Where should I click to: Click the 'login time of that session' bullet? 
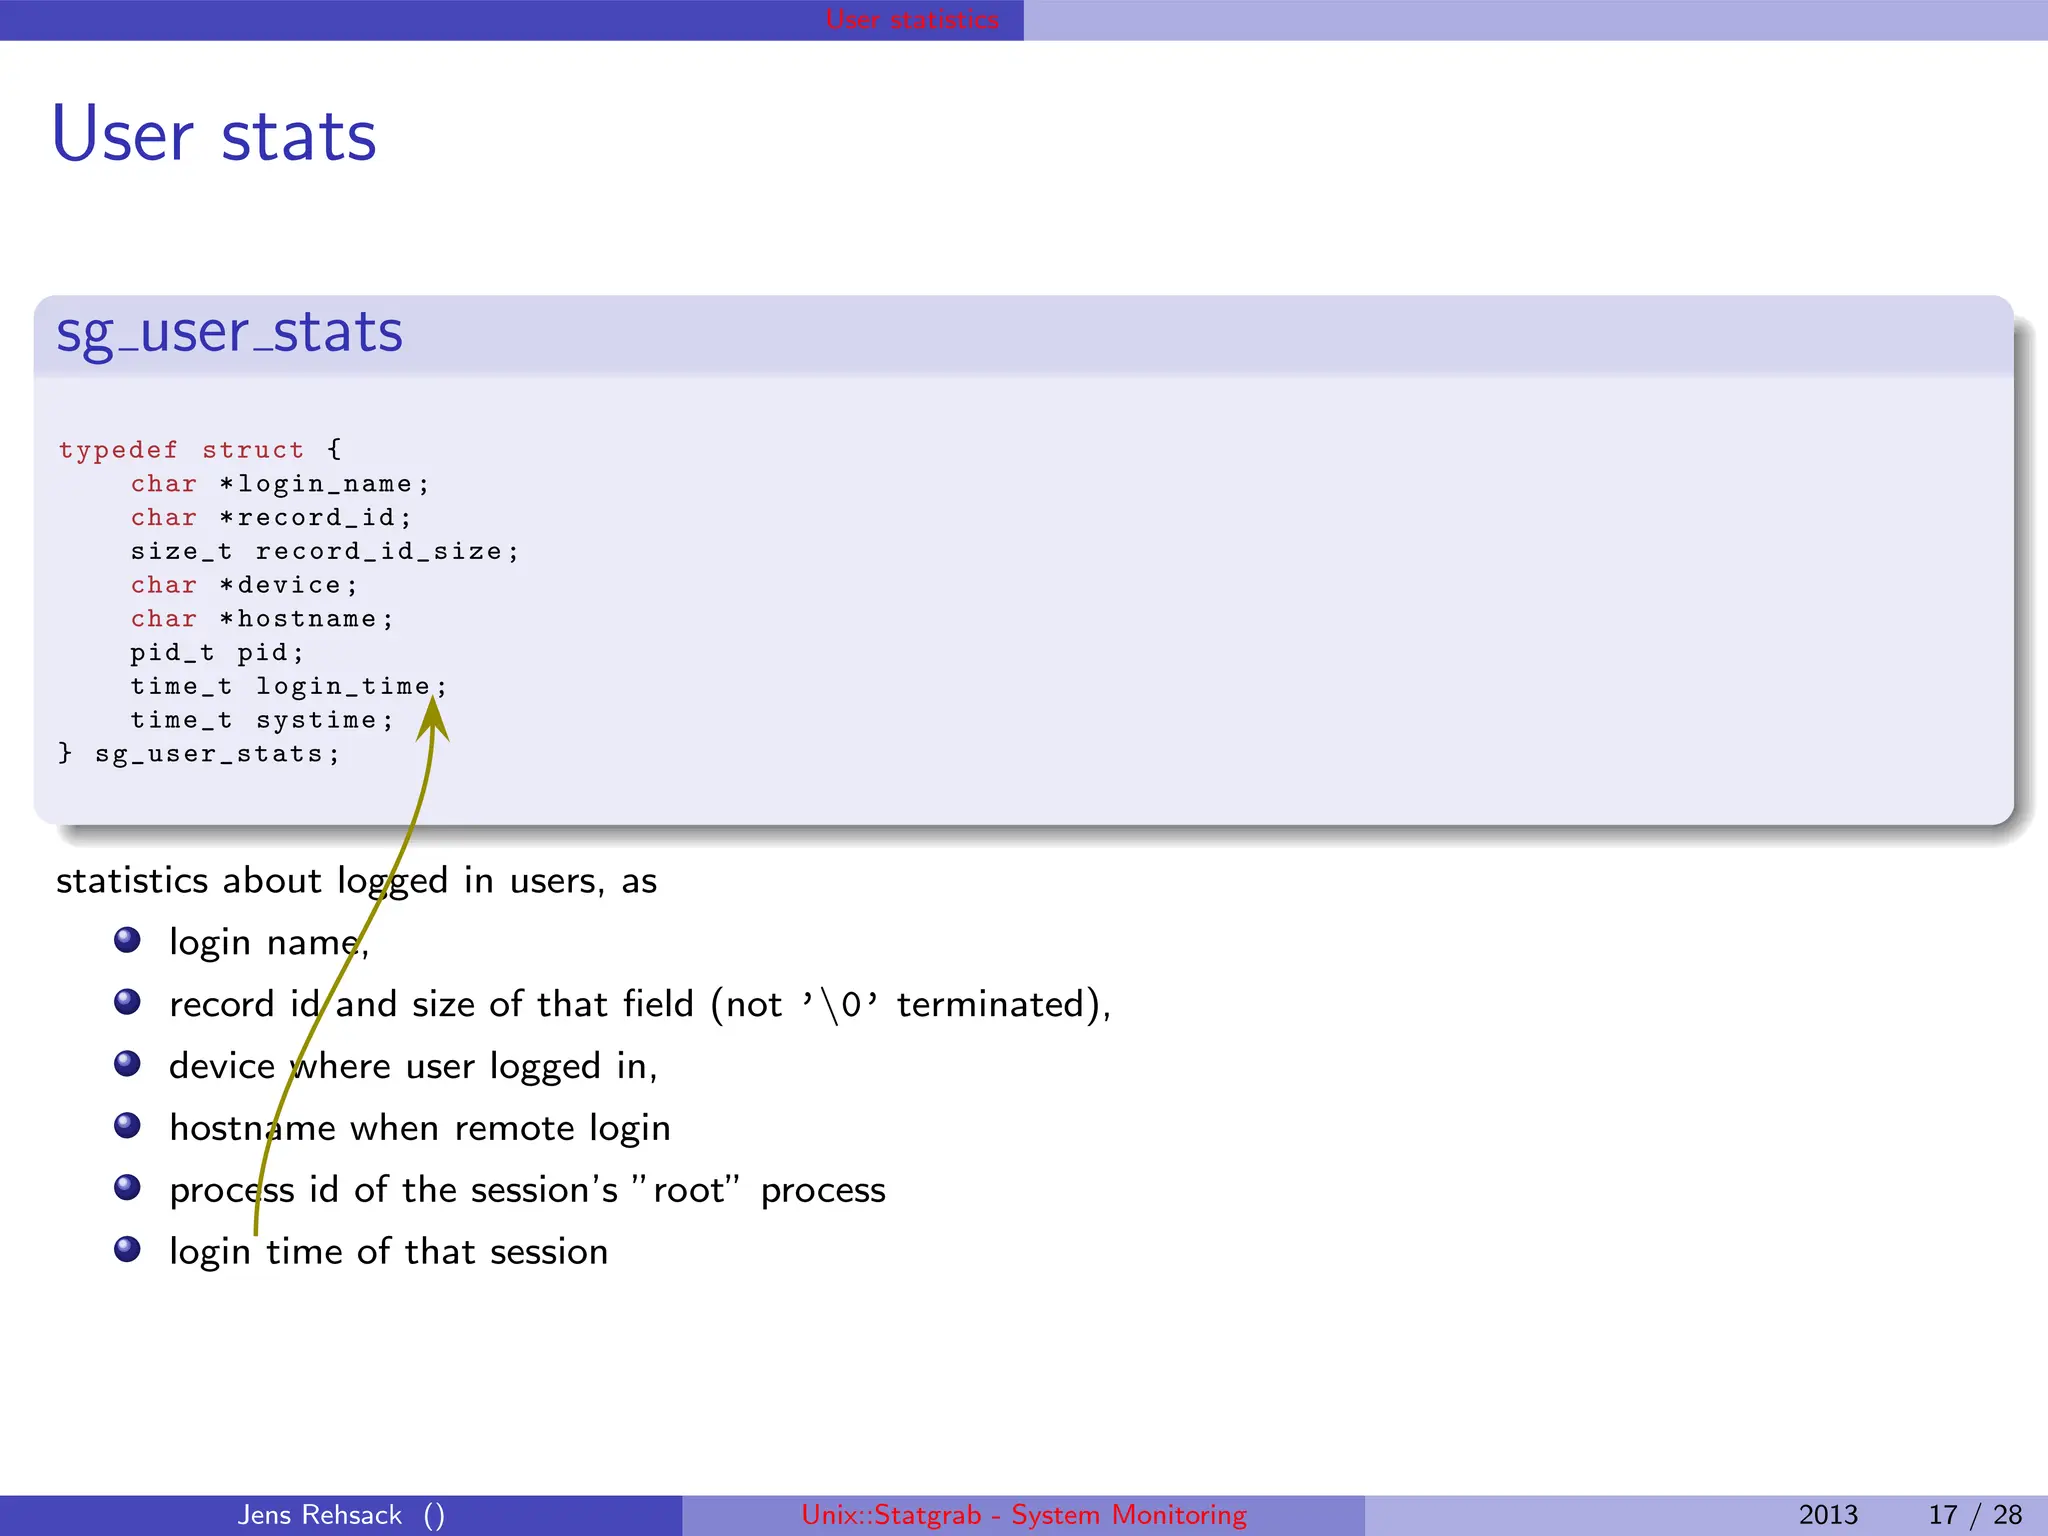point(388,1252)
